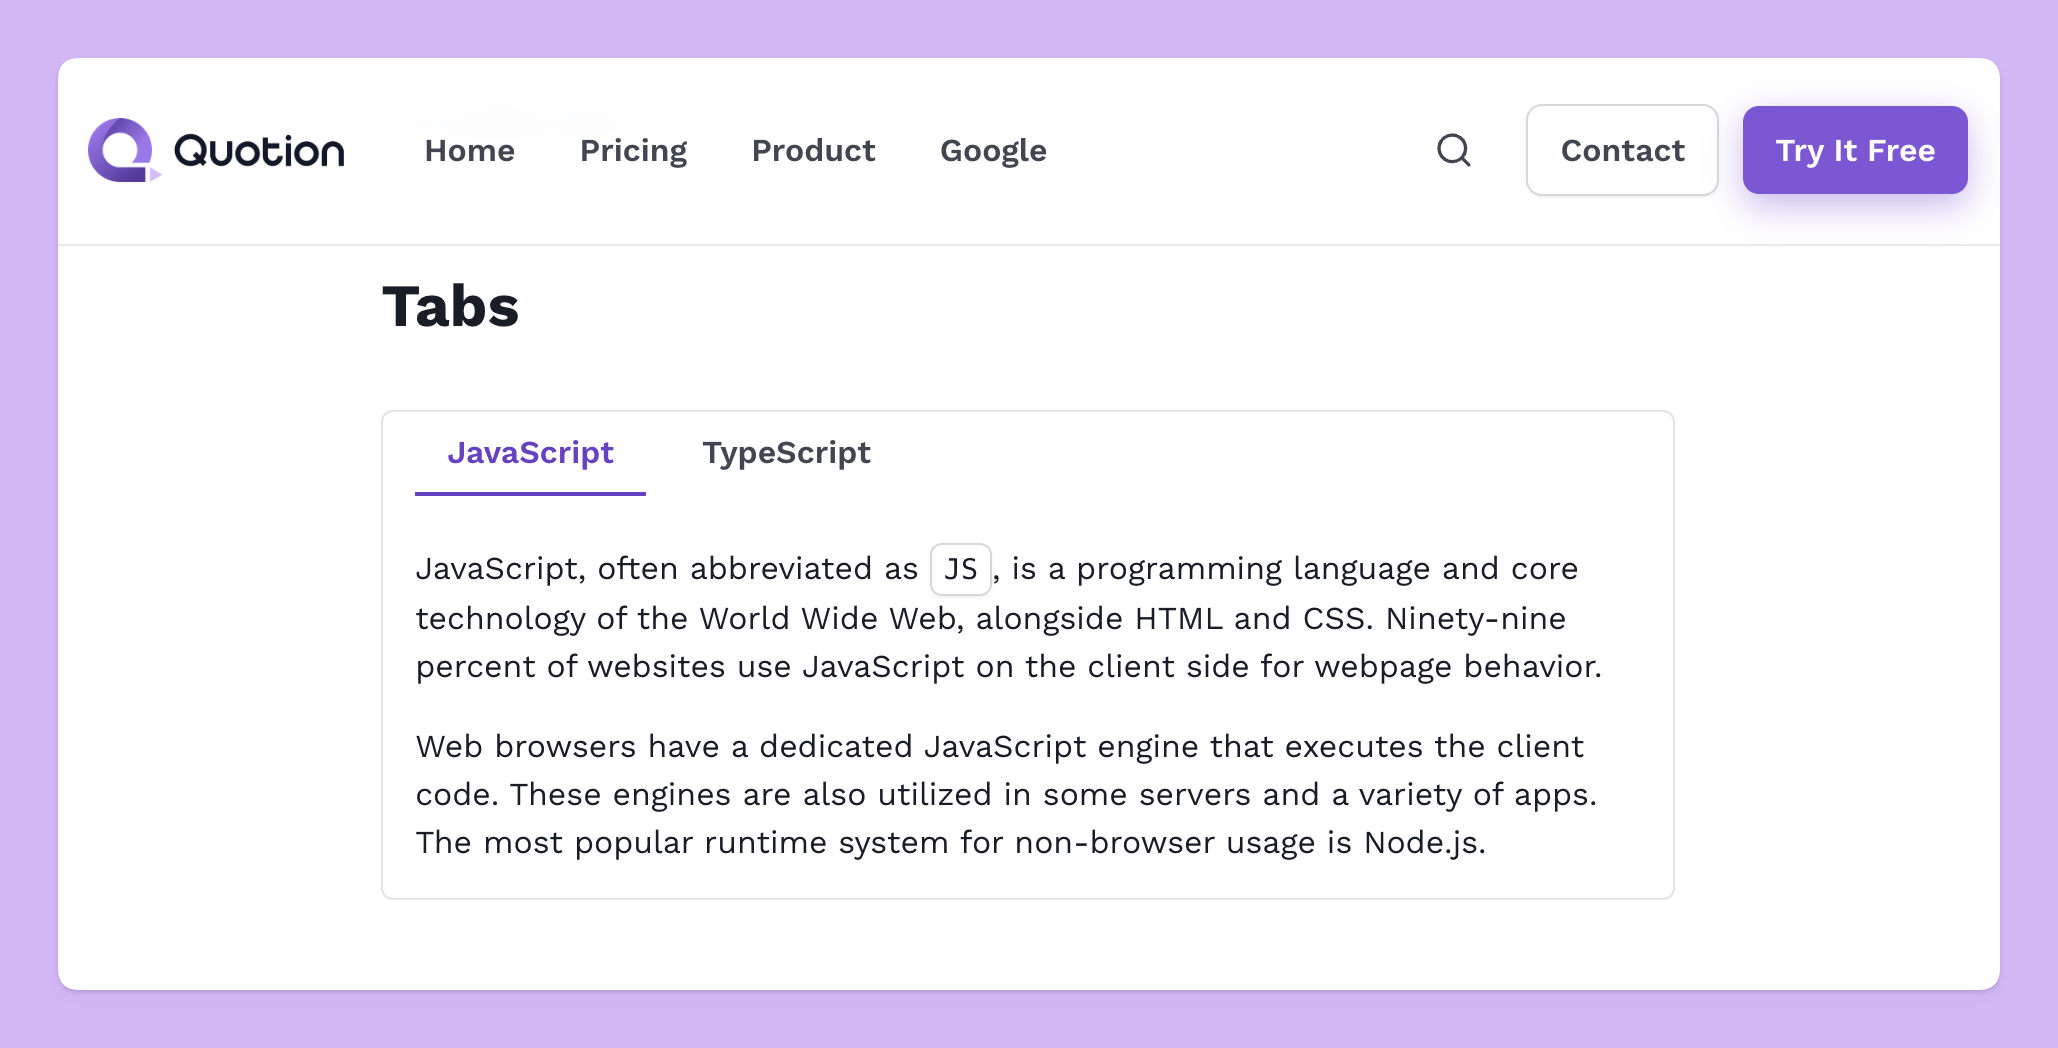Image resolution: width=2058 pixels, height=1048 pixels.
Task: Click the Contact button
Action: click(1622, 150)
